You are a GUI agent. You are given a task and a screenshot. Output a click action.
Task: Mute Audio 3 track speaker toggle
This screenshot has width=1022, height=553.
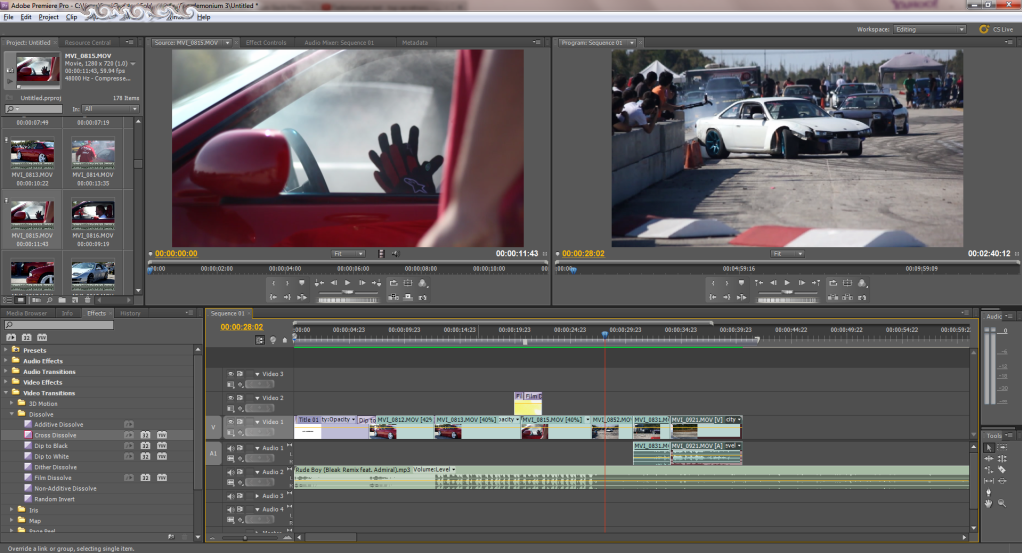[x=231, y=496]
